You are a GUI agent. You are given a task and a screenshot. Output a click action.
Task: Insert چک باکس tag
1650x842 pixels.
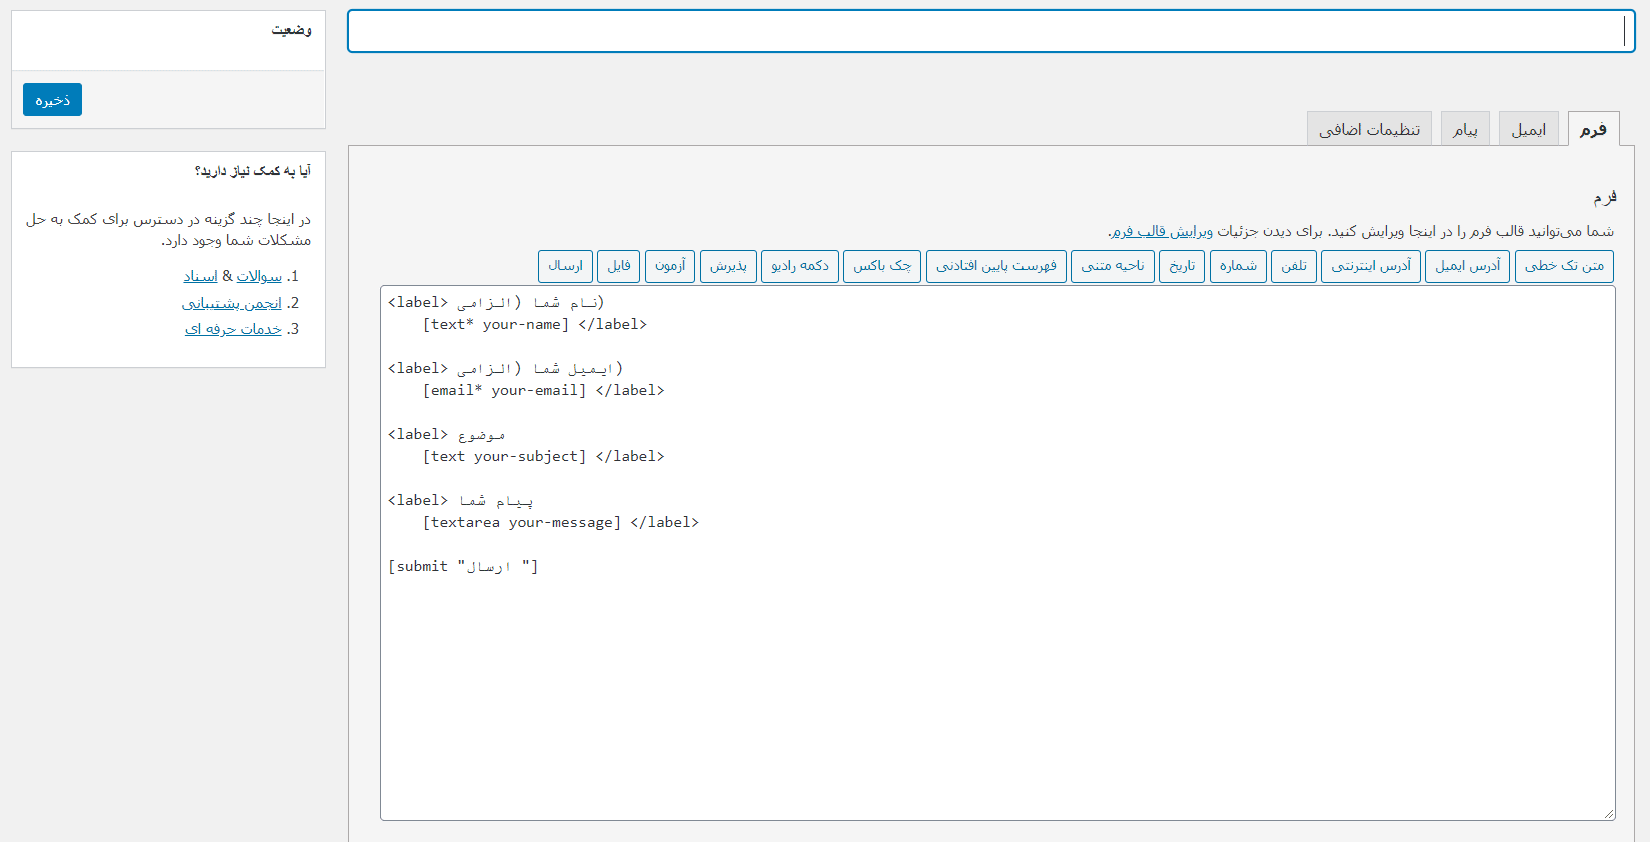pyautogui.click(x=882, y=266)
